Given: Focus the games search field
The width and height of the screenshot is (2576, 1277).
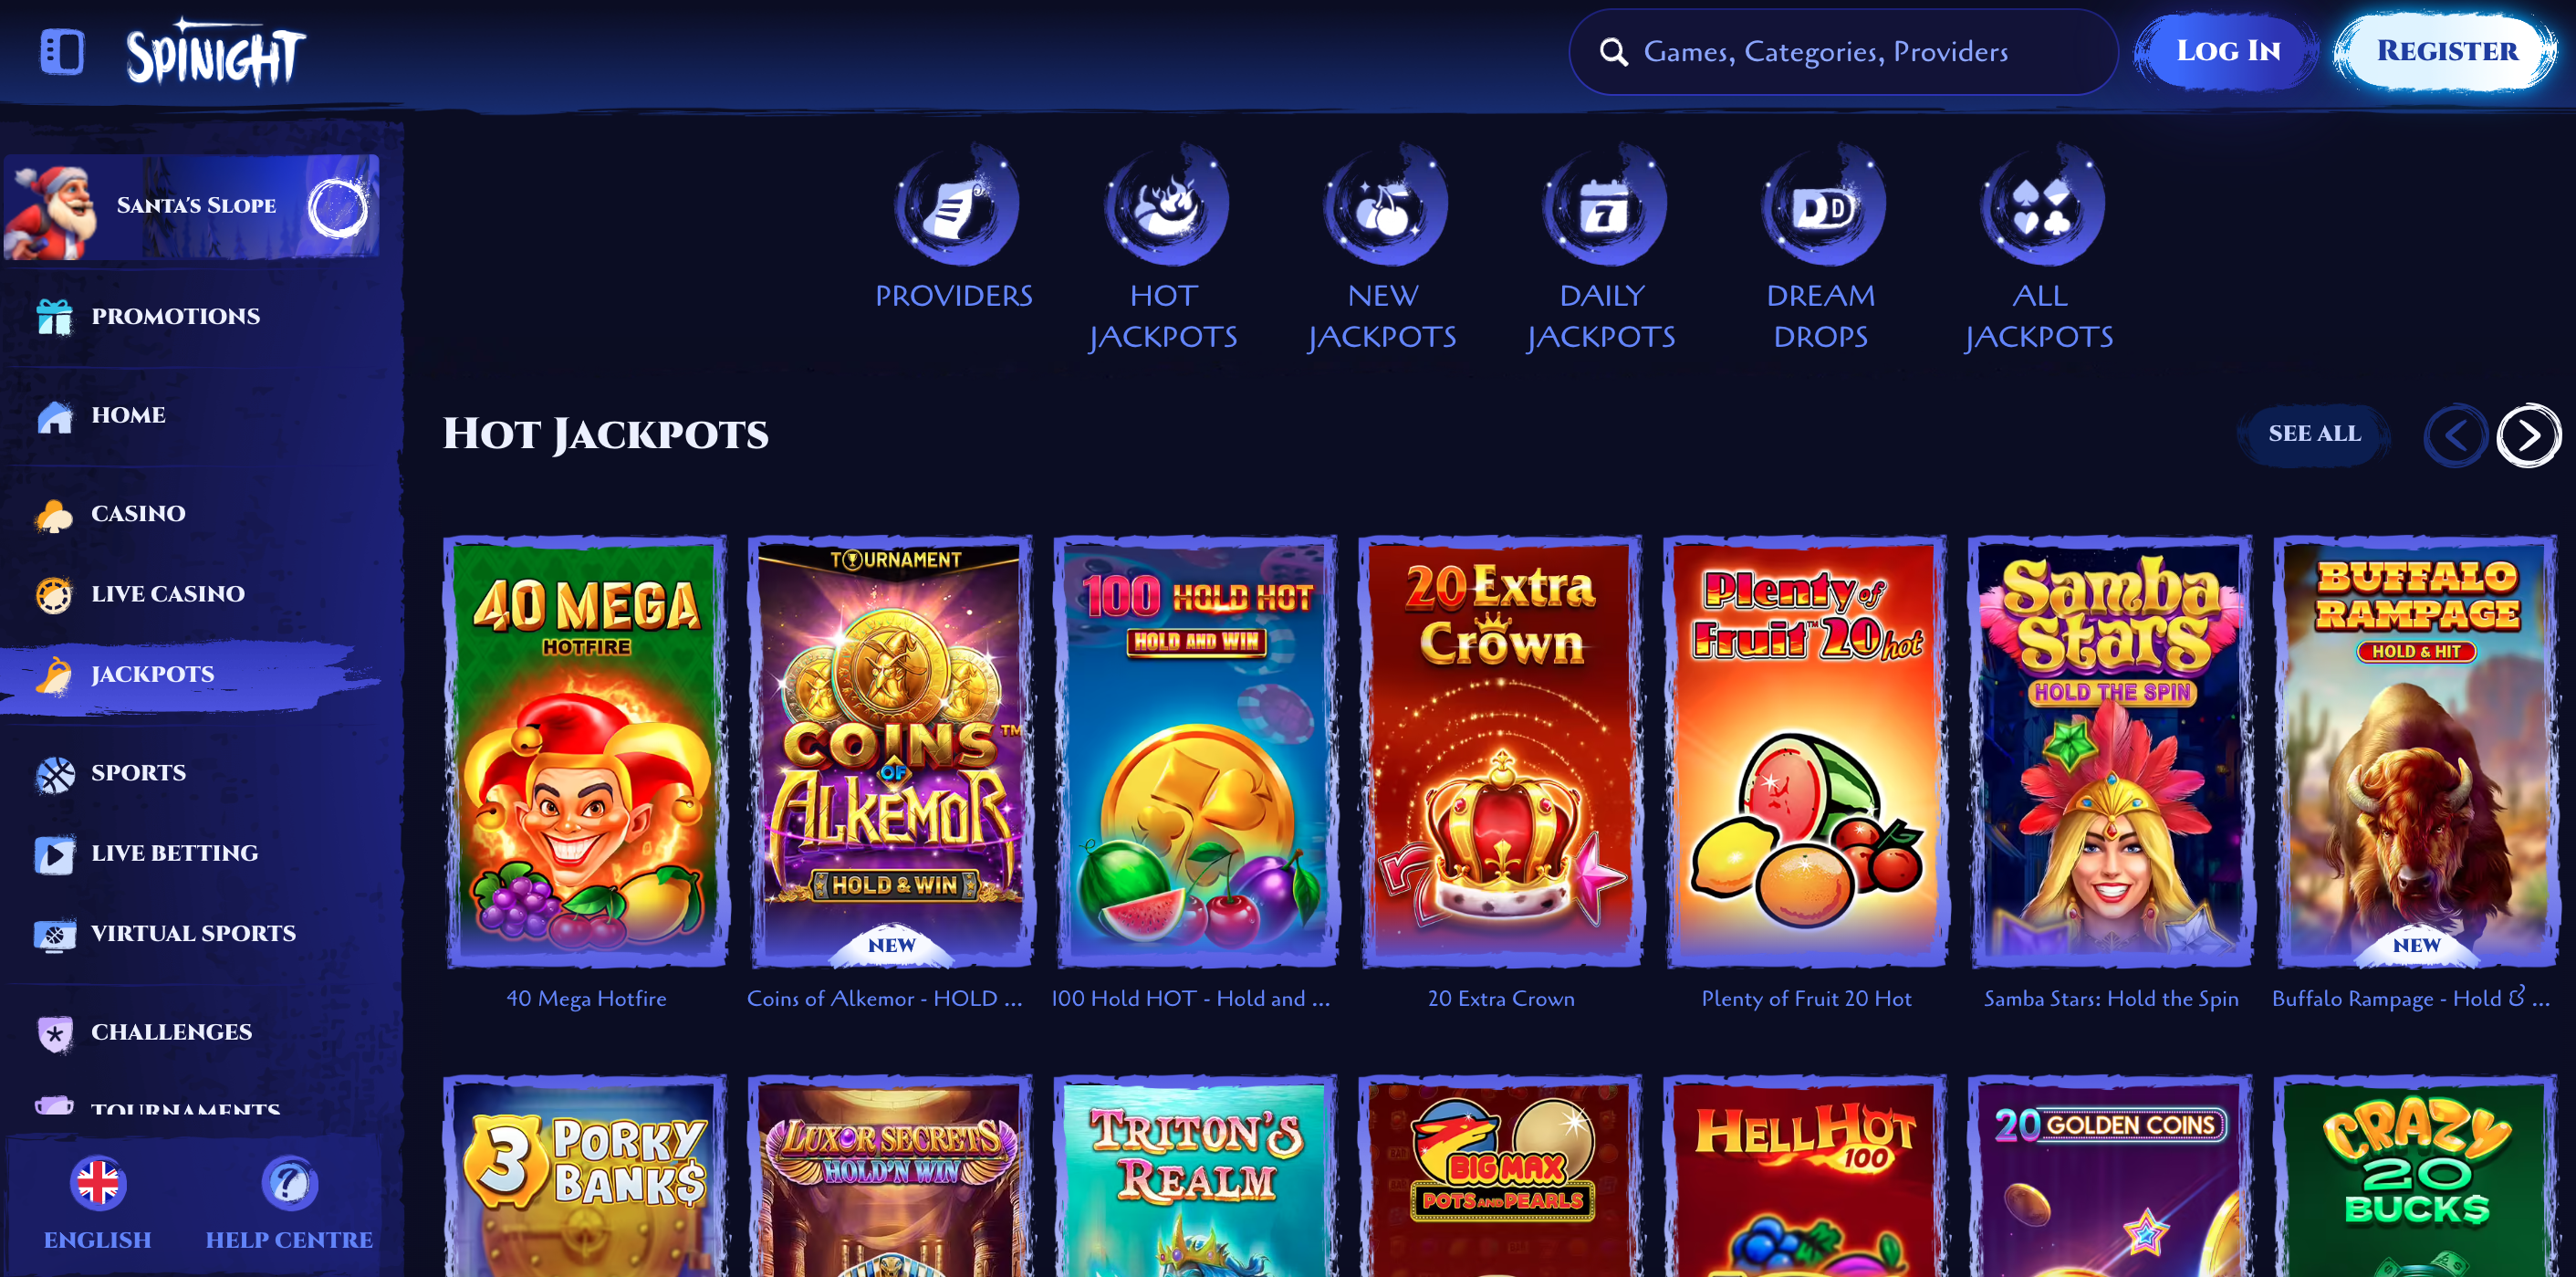Looking at the screenshot, I should pyautogui.click(x=1842, y=52).
